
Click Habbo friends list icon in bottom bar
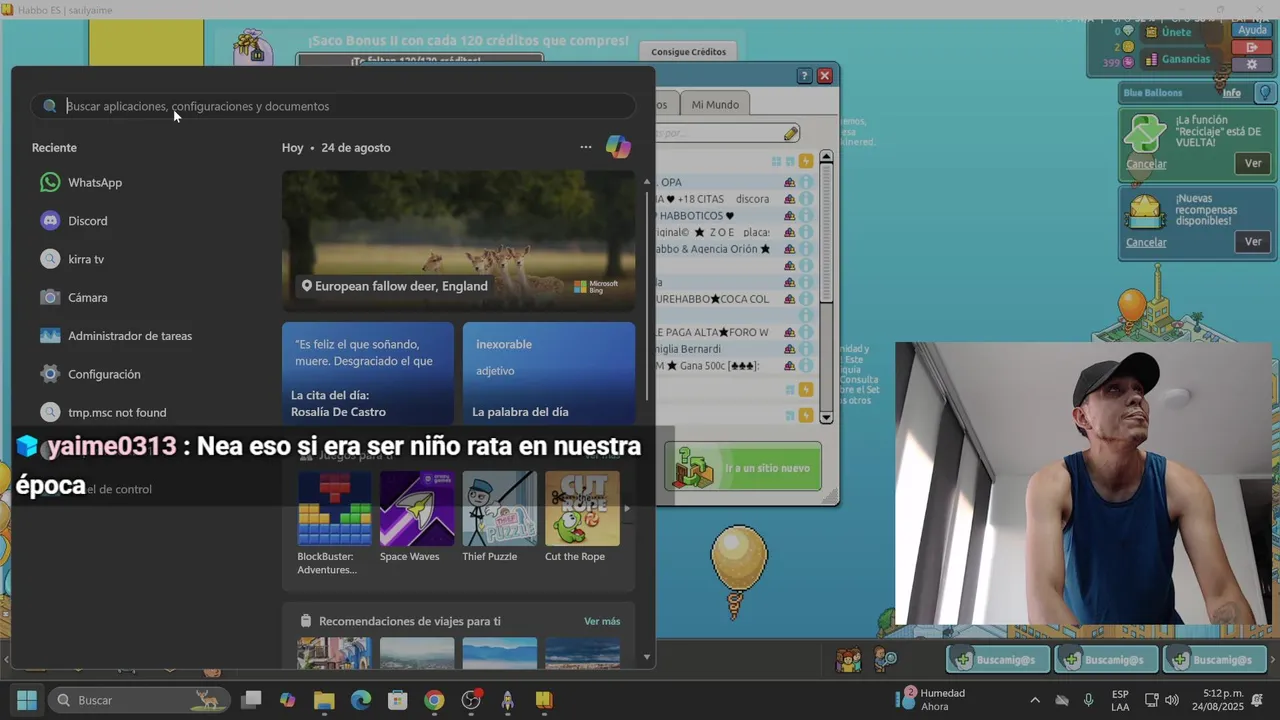pyautogui.click(x=849, y=660)
